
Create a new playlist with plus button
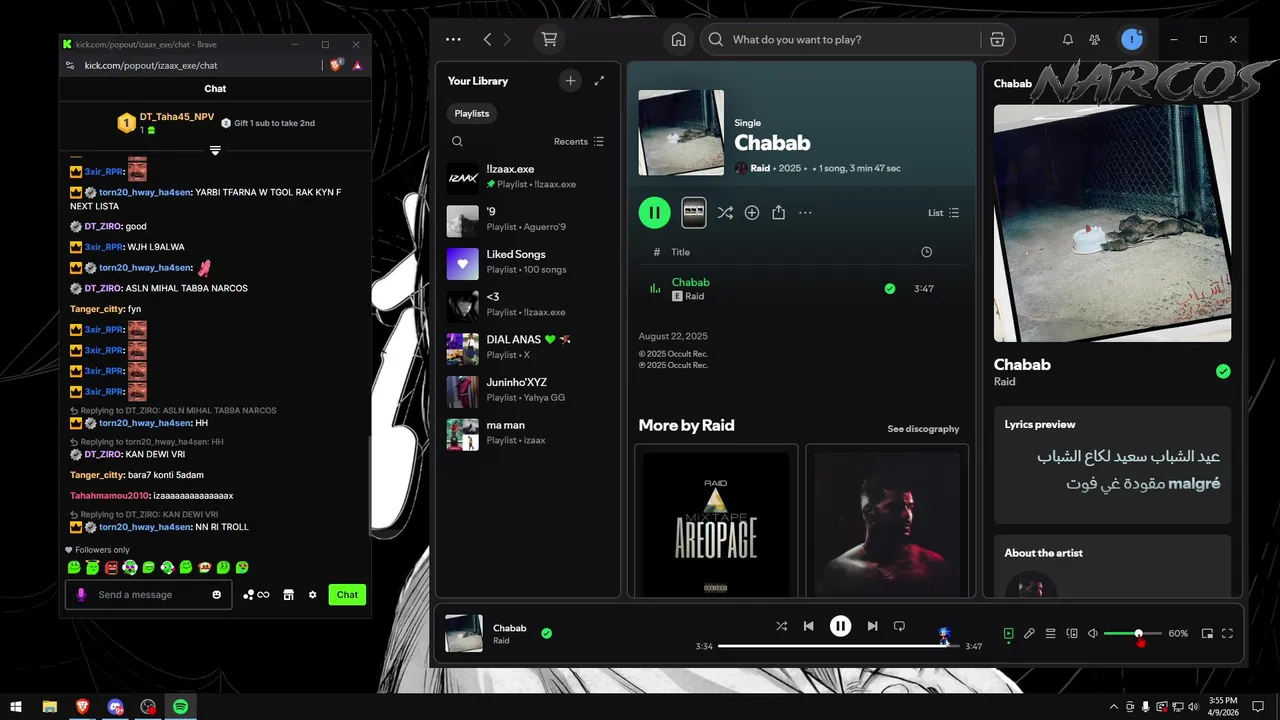coord(570,81)
